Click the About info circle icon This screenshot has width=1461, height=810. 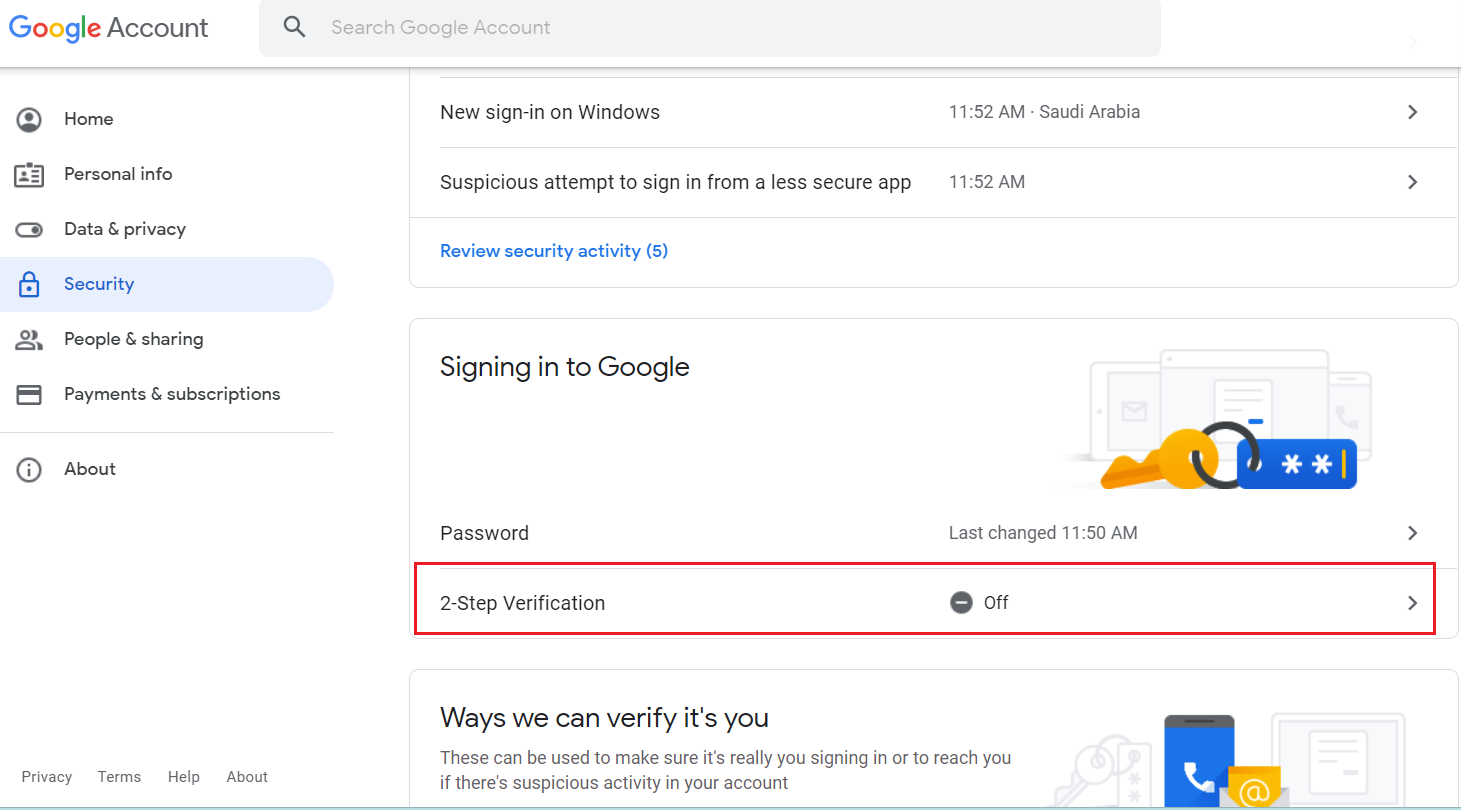pos(29,469)
